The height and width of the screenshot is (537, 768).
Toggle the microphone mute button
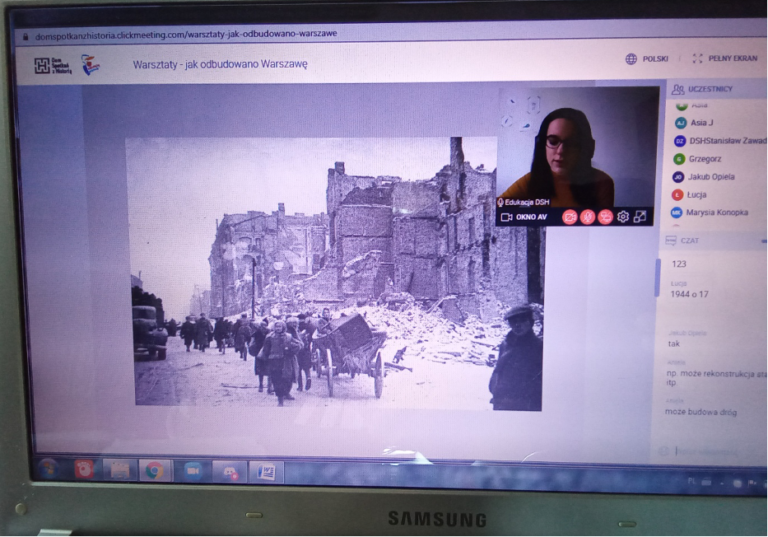pyautogui.click(x=587, y=217)
